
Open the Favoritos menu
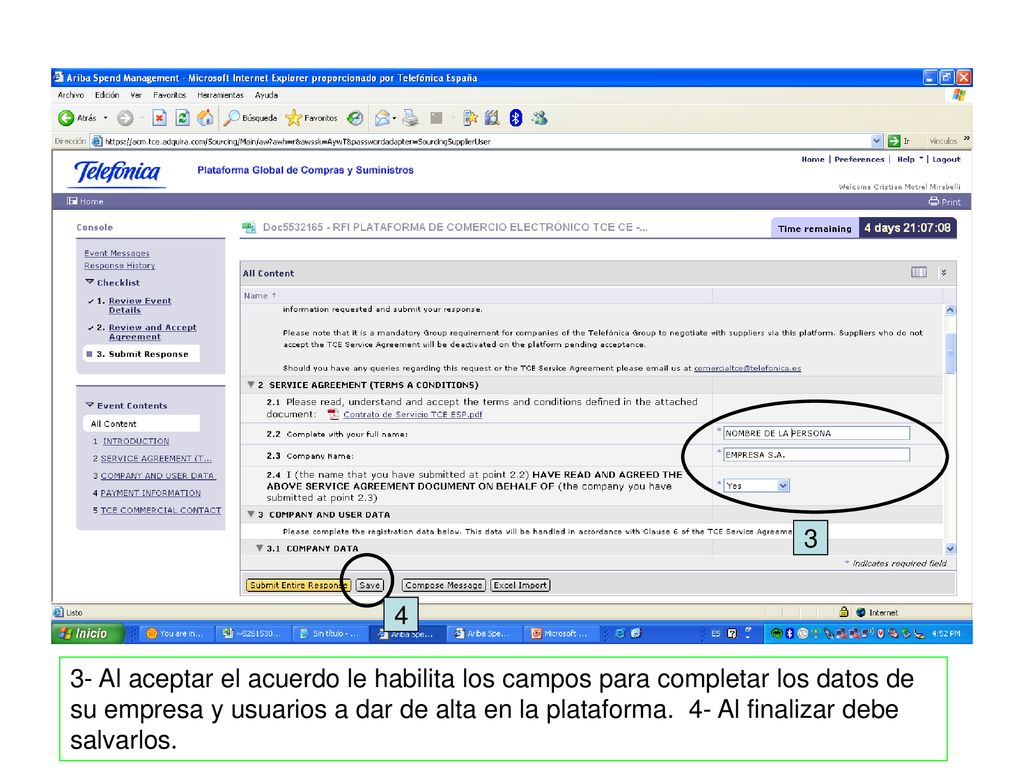[x=170, y=95]
